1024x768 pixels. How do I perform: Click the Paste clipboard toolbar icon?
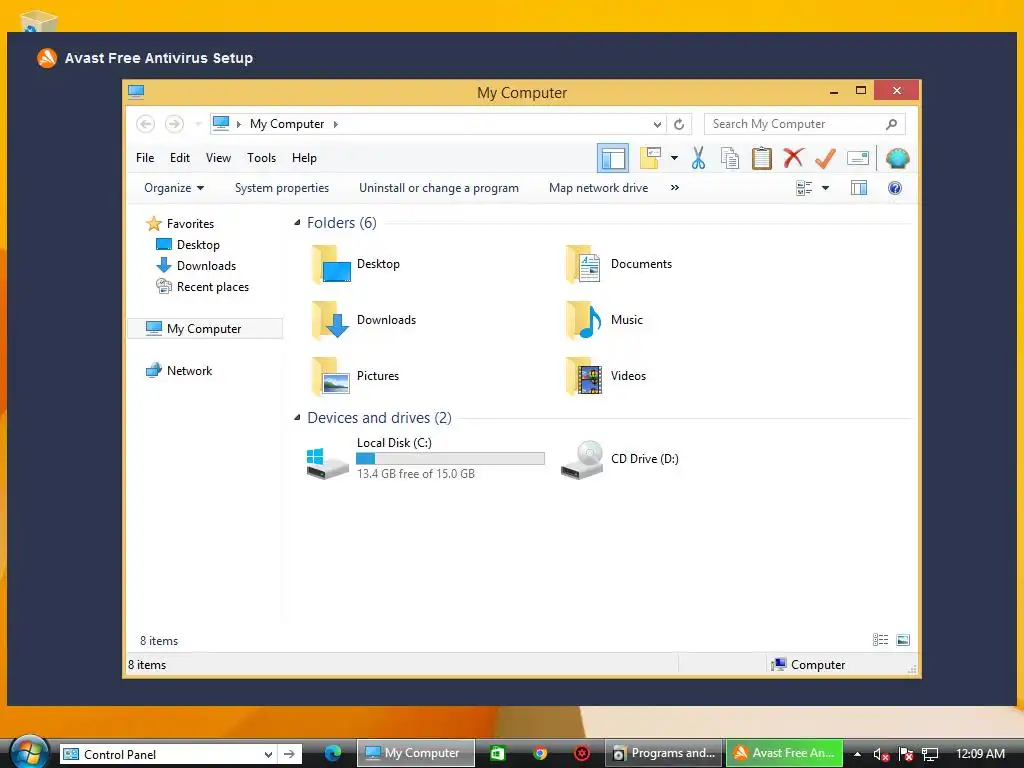761,158
